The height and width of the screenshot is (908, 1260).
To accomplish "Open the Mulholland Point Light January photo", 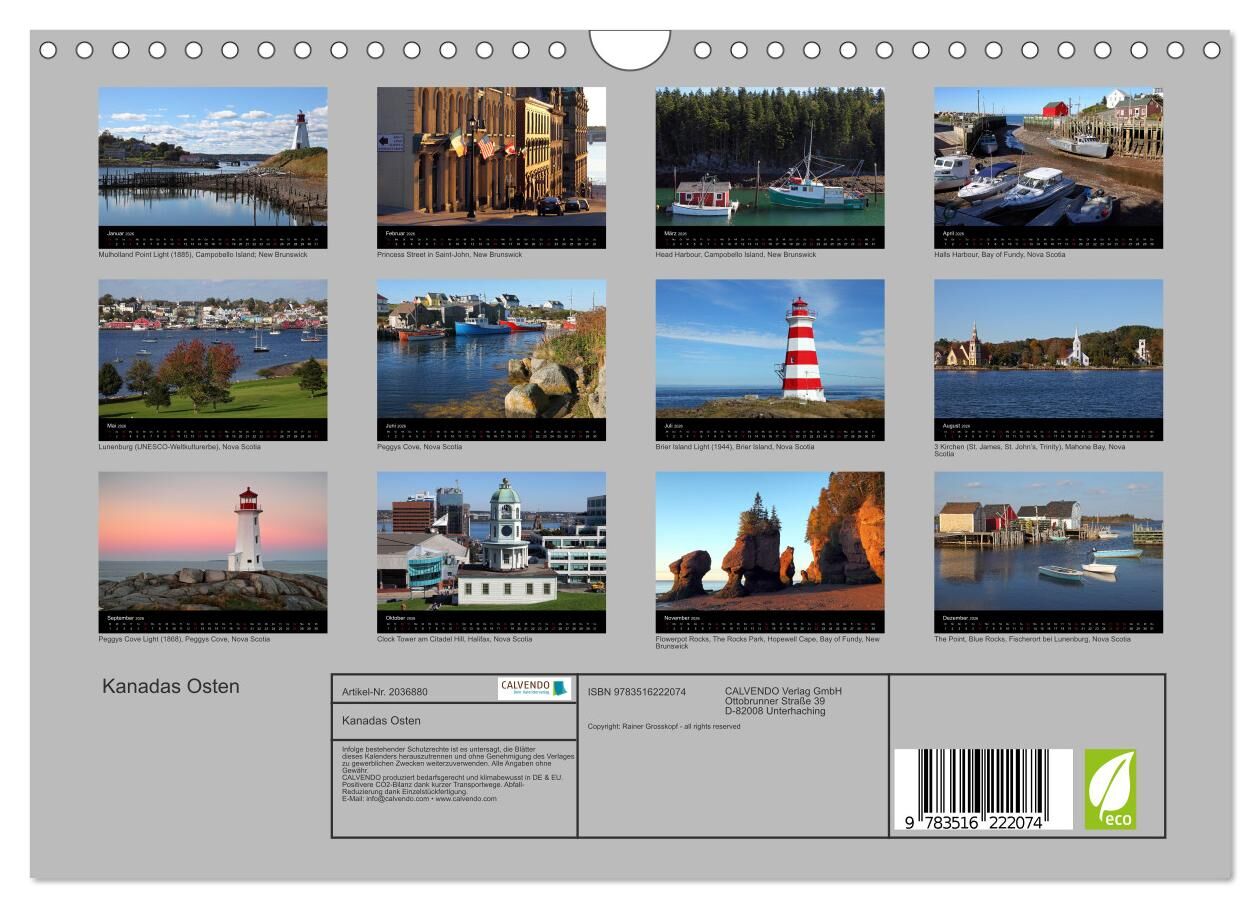I will point(212,156).
